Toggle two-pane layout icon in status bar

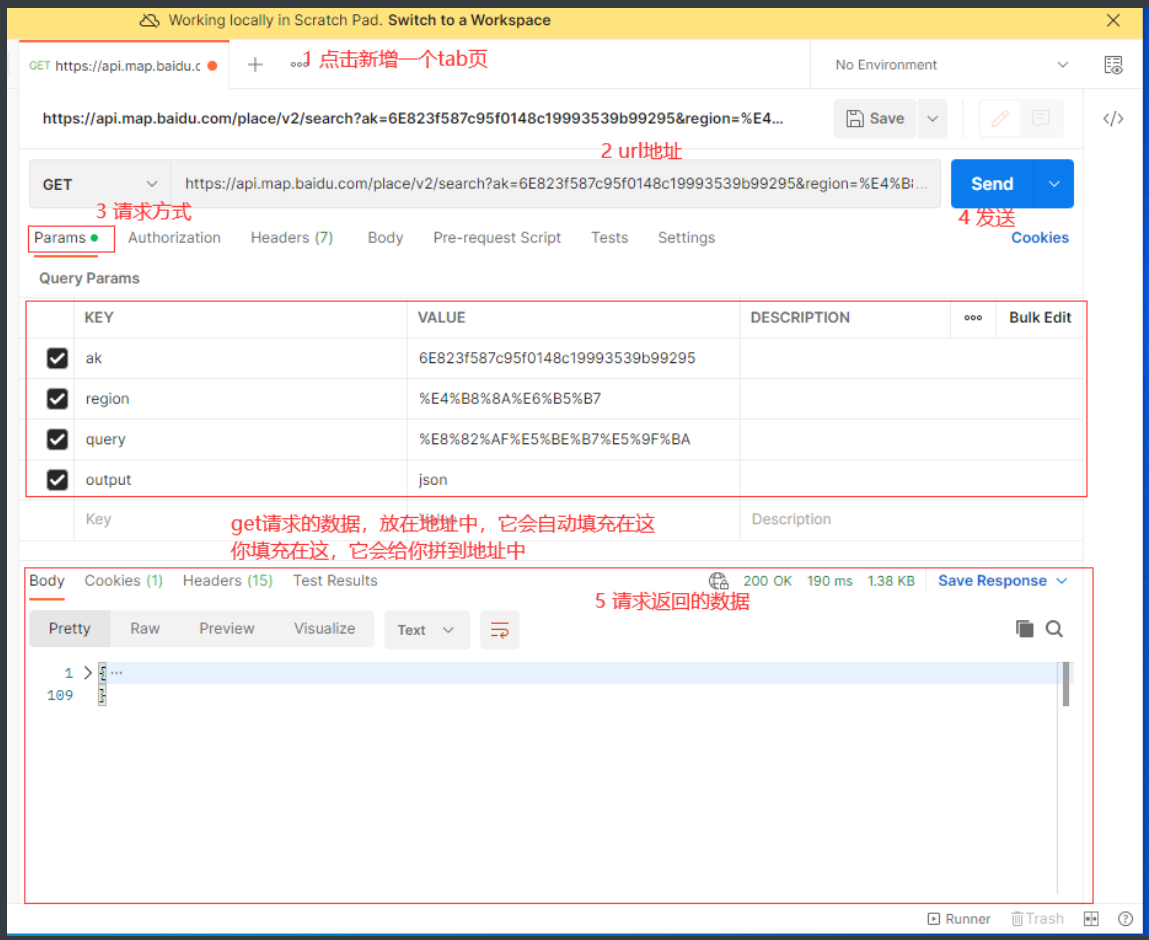[x=1091, y=919]
